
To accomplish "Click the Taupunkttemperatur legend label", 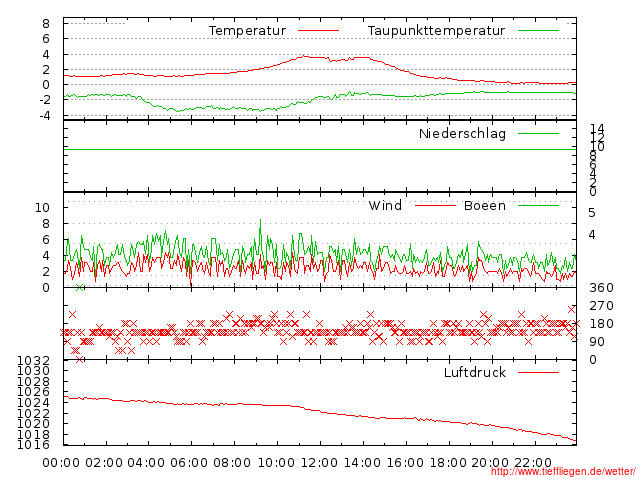I will tap(436, 31).
